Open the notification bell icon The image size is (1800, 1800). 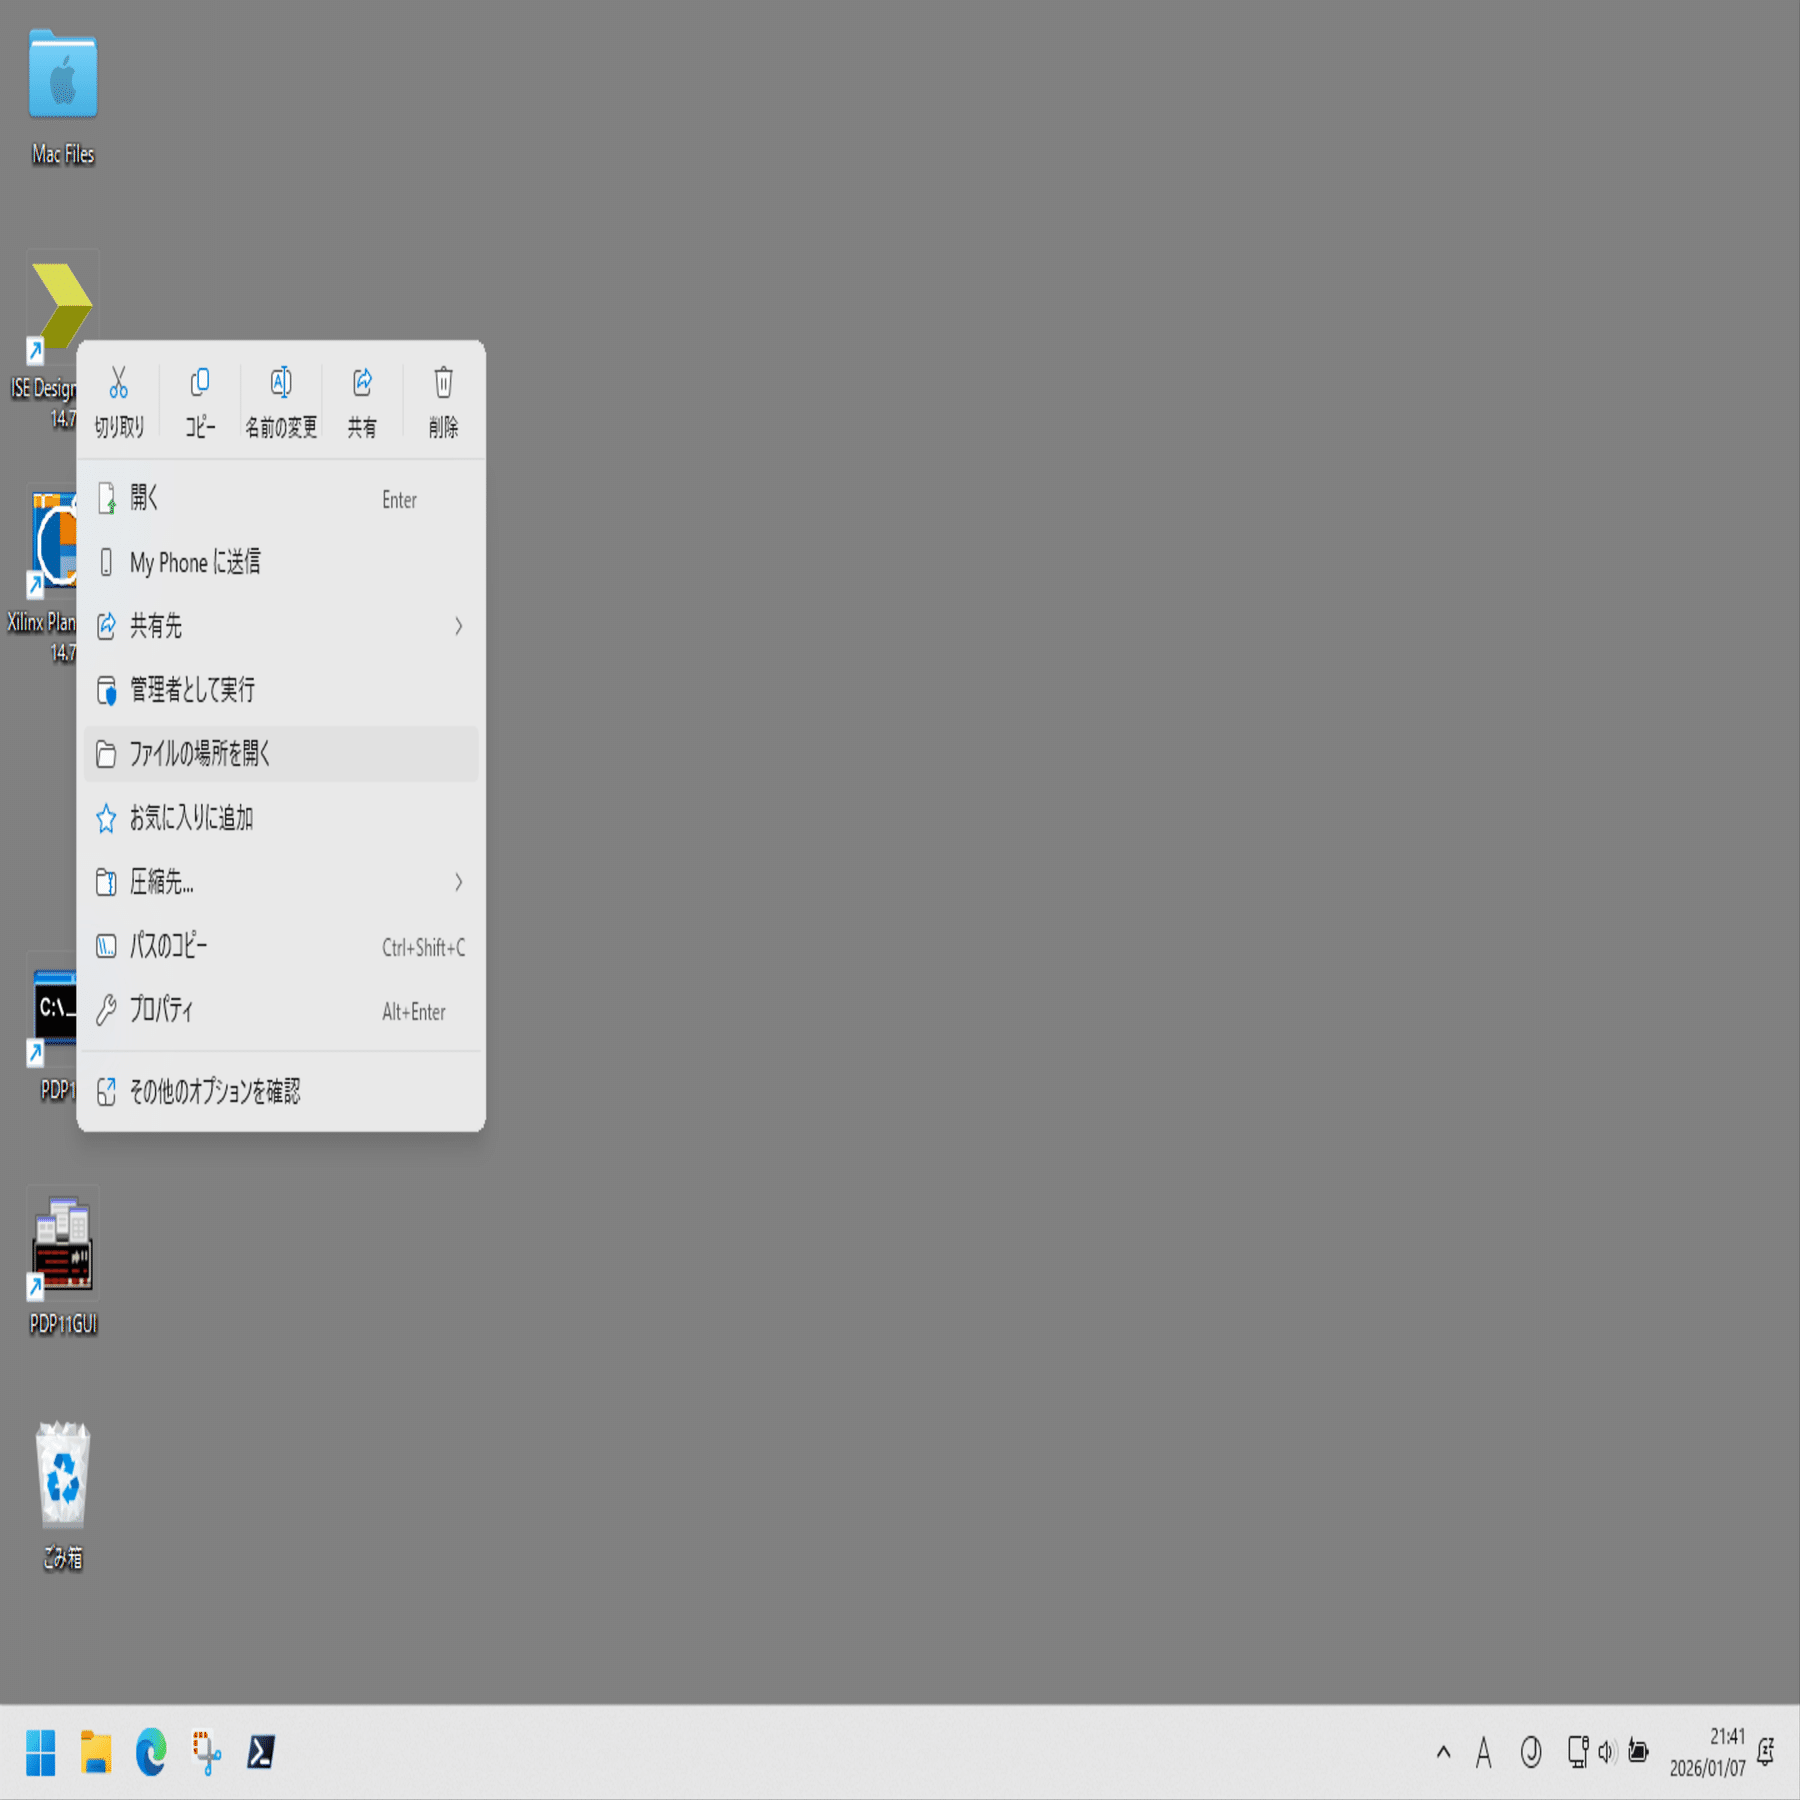coord(1766,1752)
